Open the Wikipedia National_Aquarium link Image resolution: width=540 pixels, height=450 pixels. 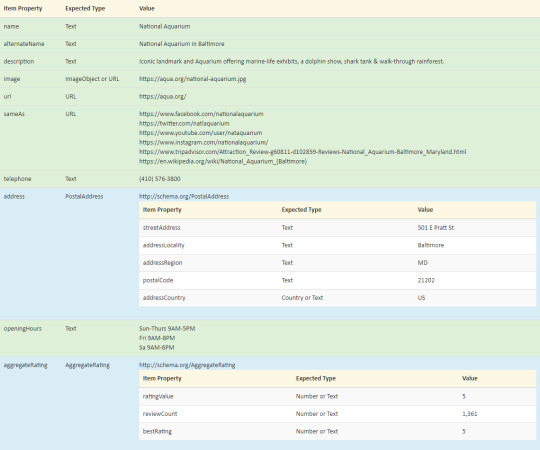click(223, 161)
